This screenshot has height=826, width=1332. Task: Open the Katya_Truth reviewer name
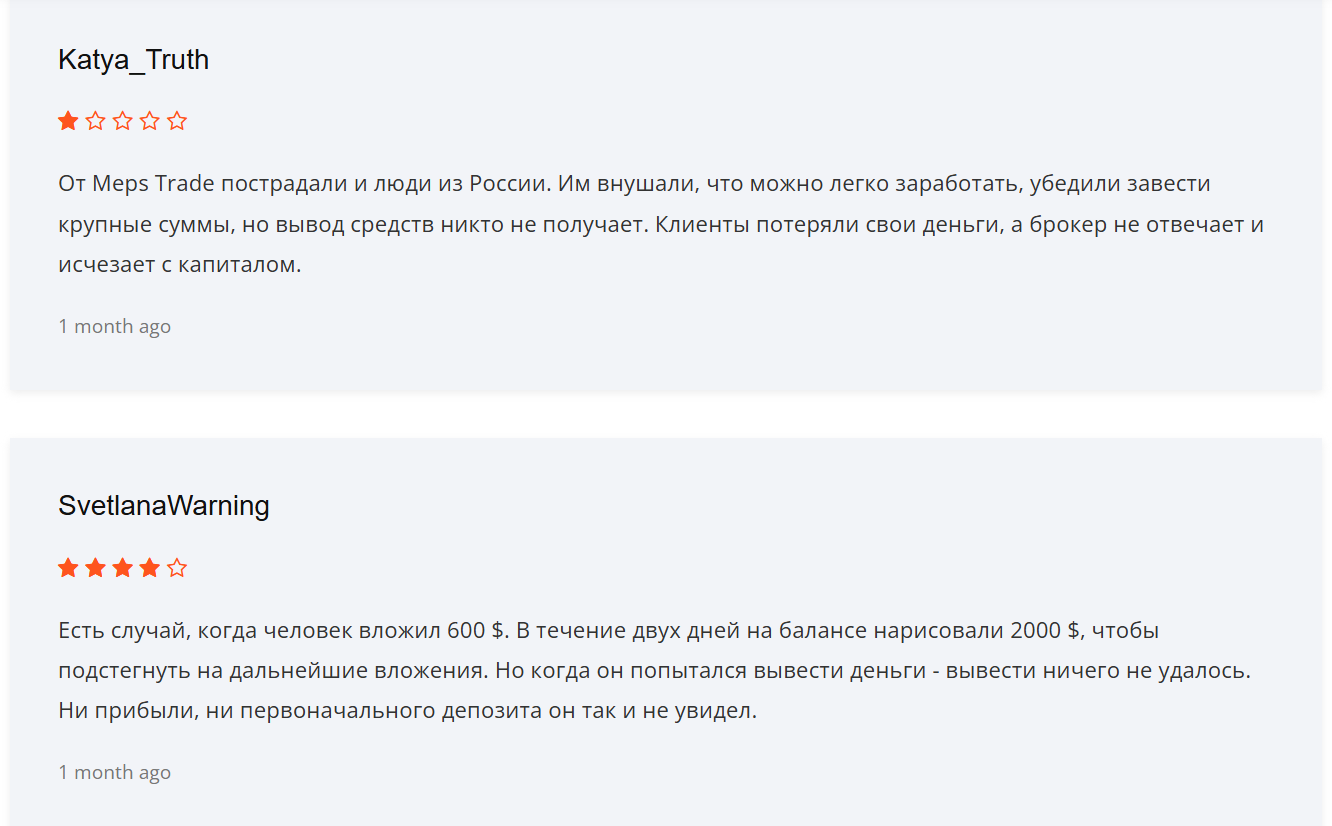[133, 60]
